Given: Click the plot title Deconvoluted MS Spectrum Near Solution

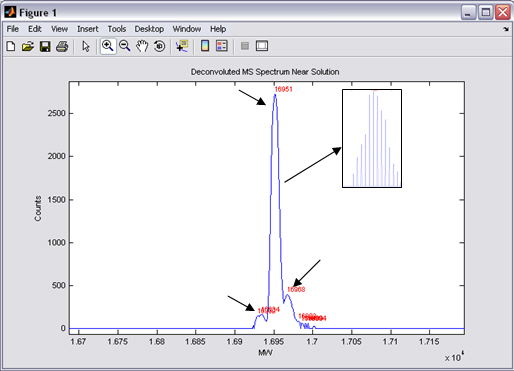Looking at the screenshot, I should coord(265,72).
